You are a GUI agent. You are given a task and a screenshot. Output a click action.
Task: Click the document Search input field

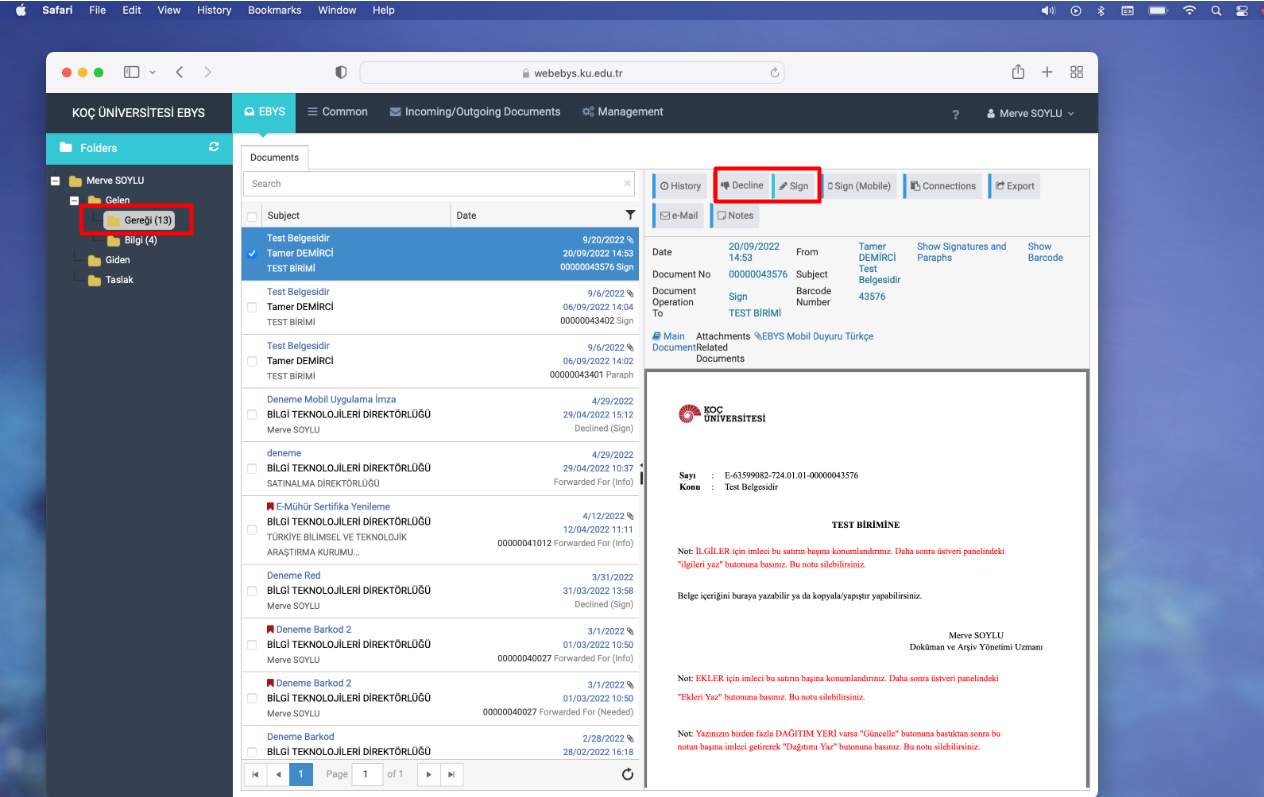tap(435, 184)
